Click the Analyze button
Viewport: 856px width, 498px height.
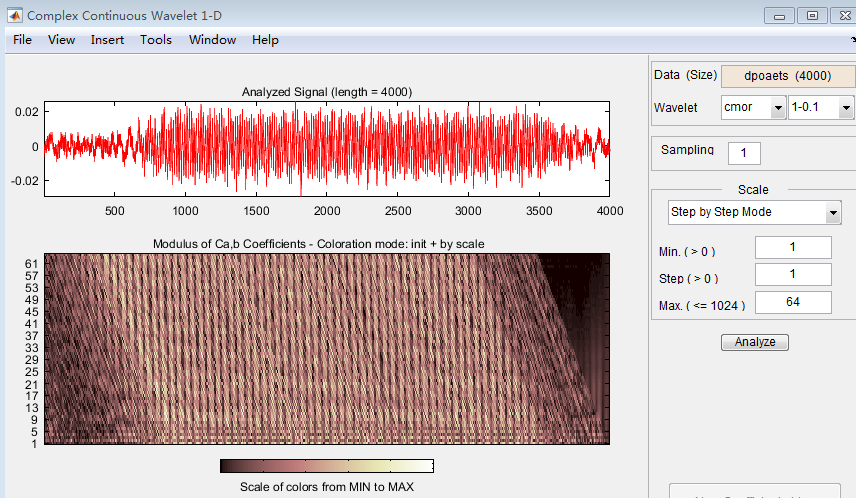[755, 342]
